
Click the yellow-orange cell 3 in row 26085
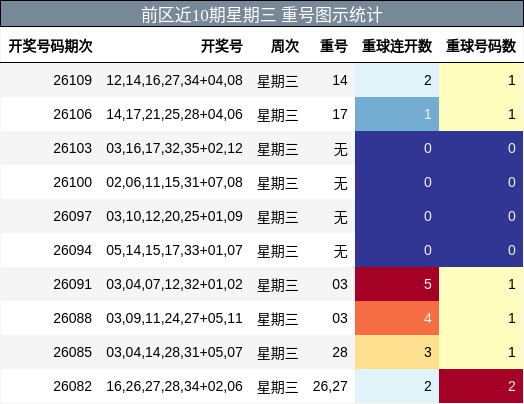click(x=397, y=352)
